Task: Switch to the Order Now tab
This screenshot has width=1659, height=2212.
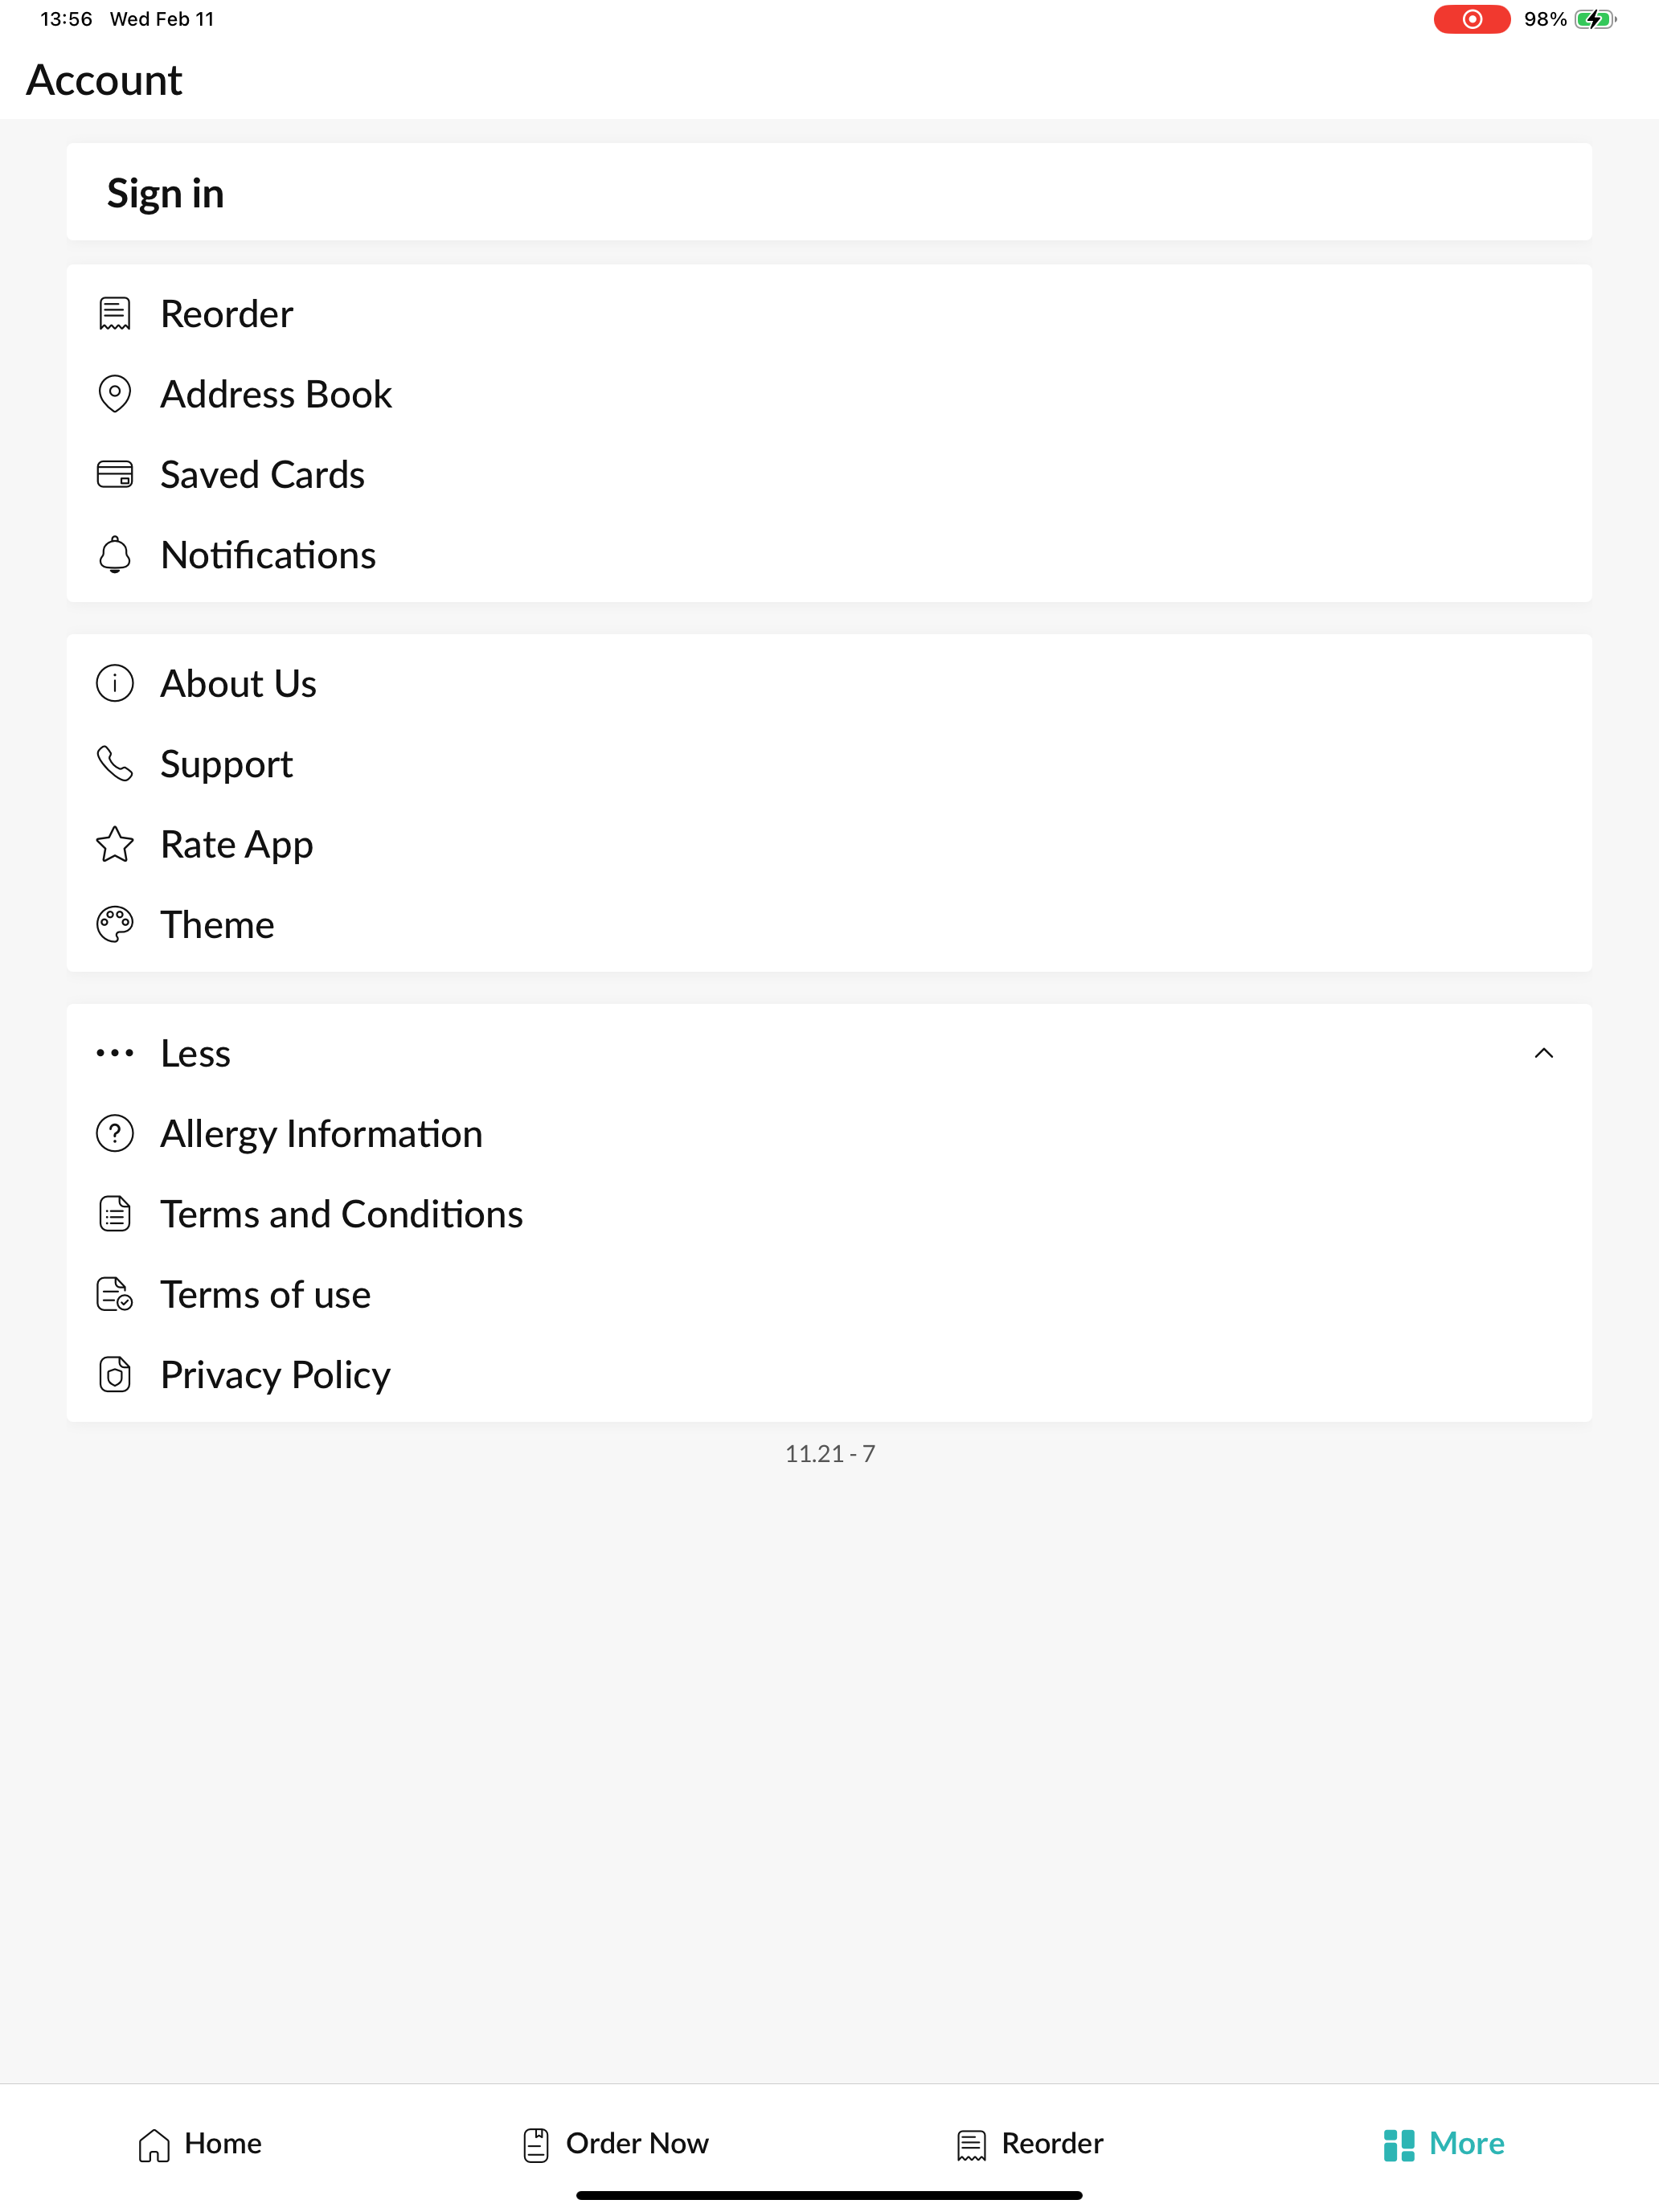Action: pyautogui.click(x=616, y=2144)
